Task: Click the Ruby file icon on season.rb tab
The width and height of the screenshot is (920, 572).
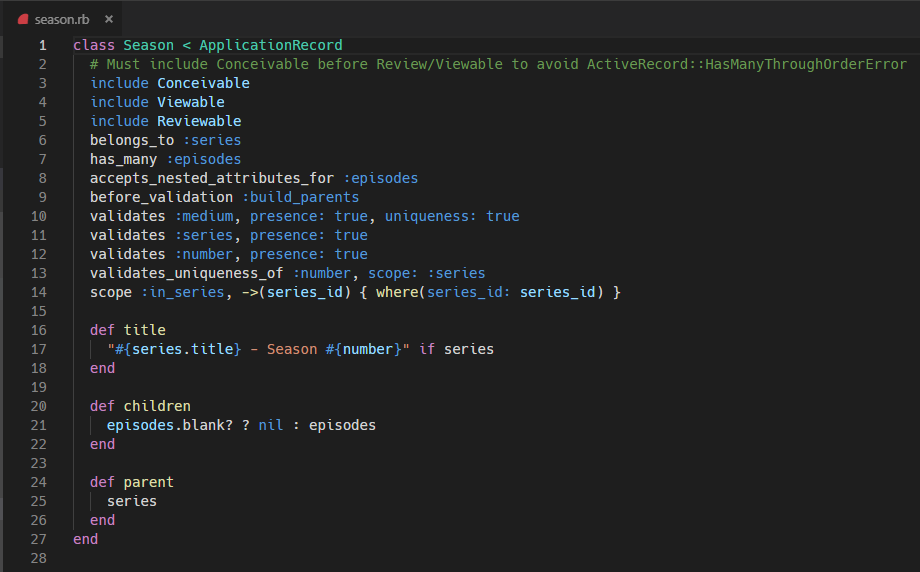Action: point(23,19)
